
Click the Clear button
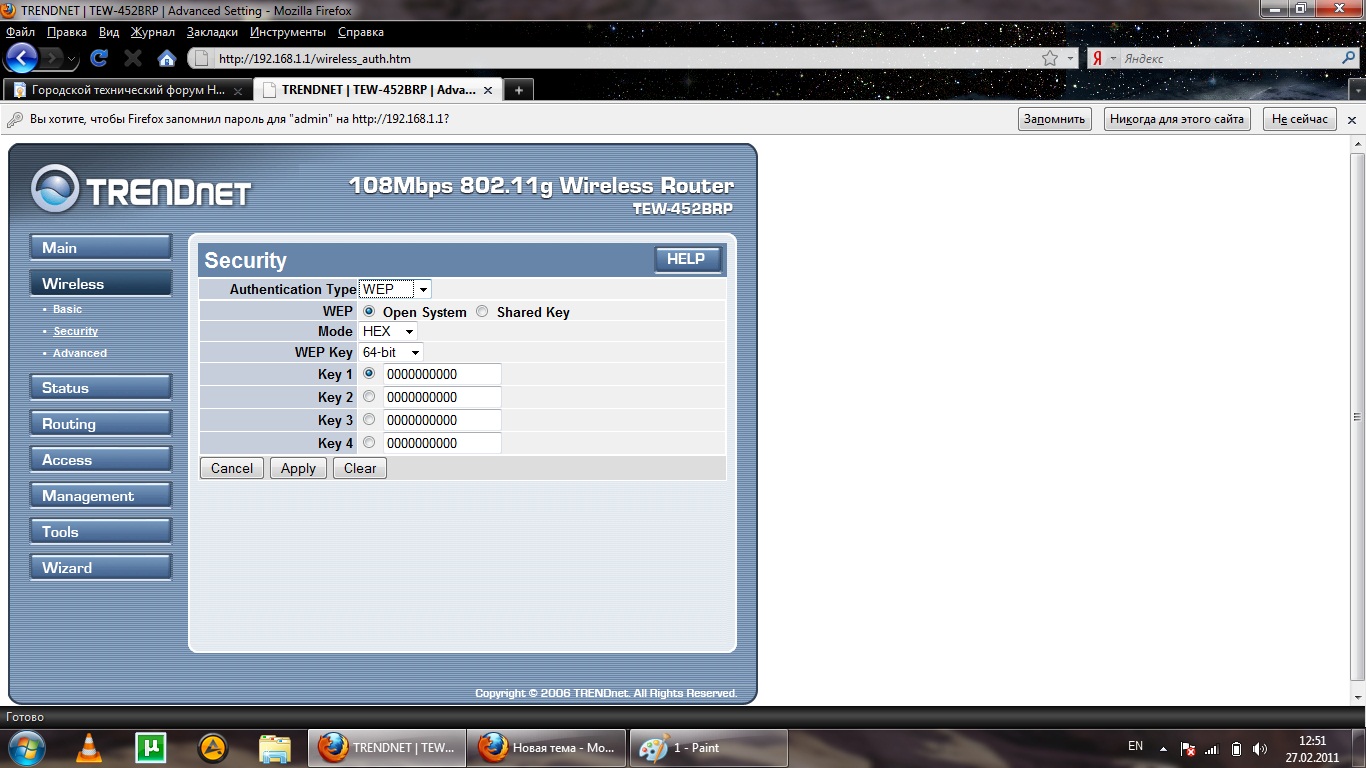(360, 468)
